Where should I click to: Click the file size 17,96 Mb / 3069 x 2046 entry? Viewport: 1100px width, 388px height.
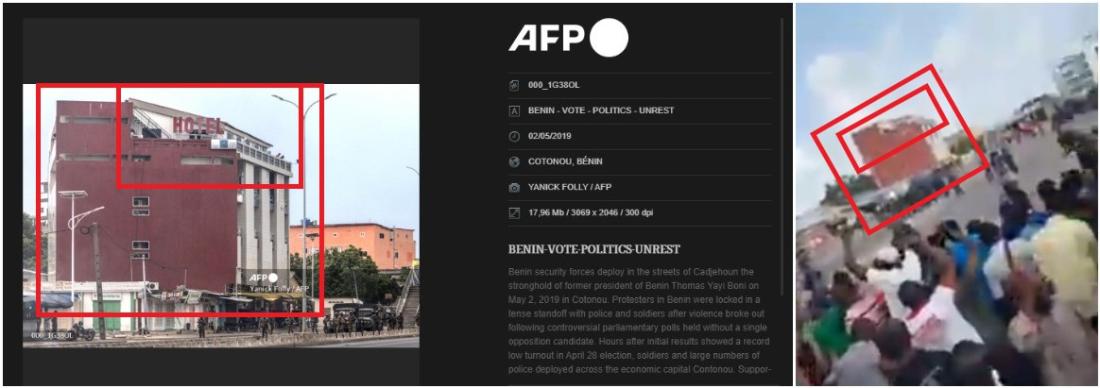click(591, 213)
